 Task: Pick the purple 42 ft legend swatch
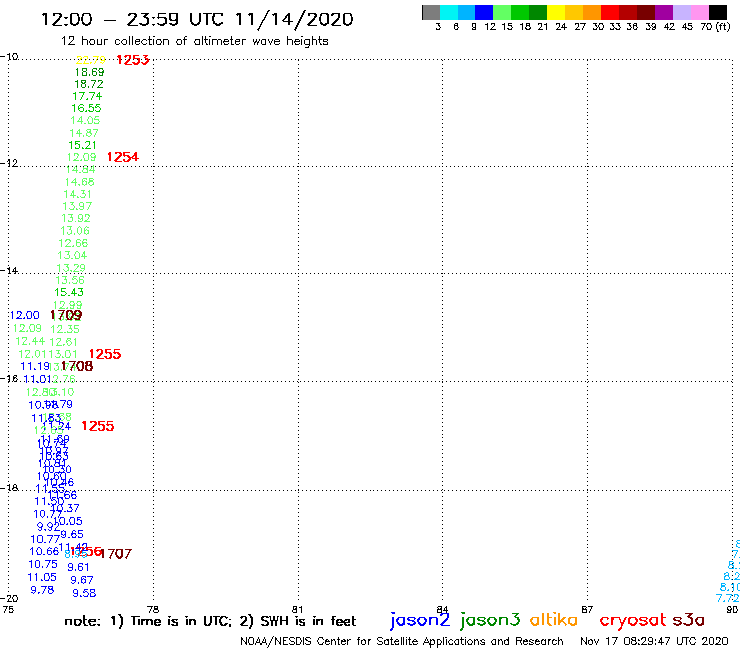tap(664, 13)
